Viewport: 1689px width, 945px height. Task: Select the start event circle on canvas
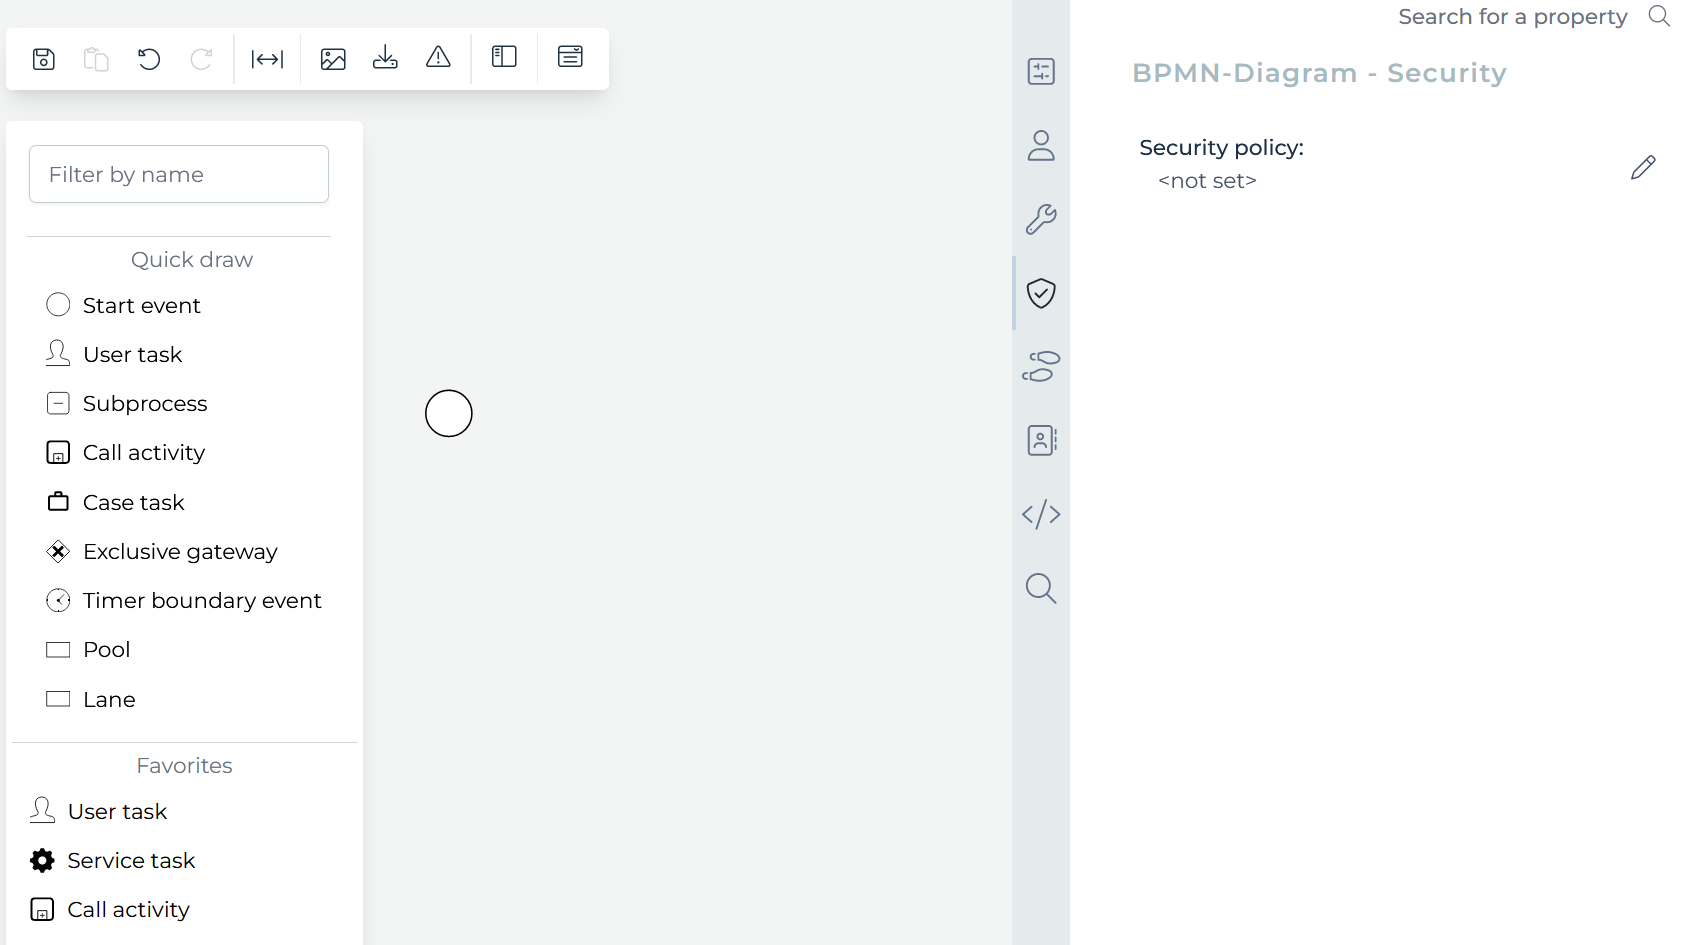click(x=449, y=414)
